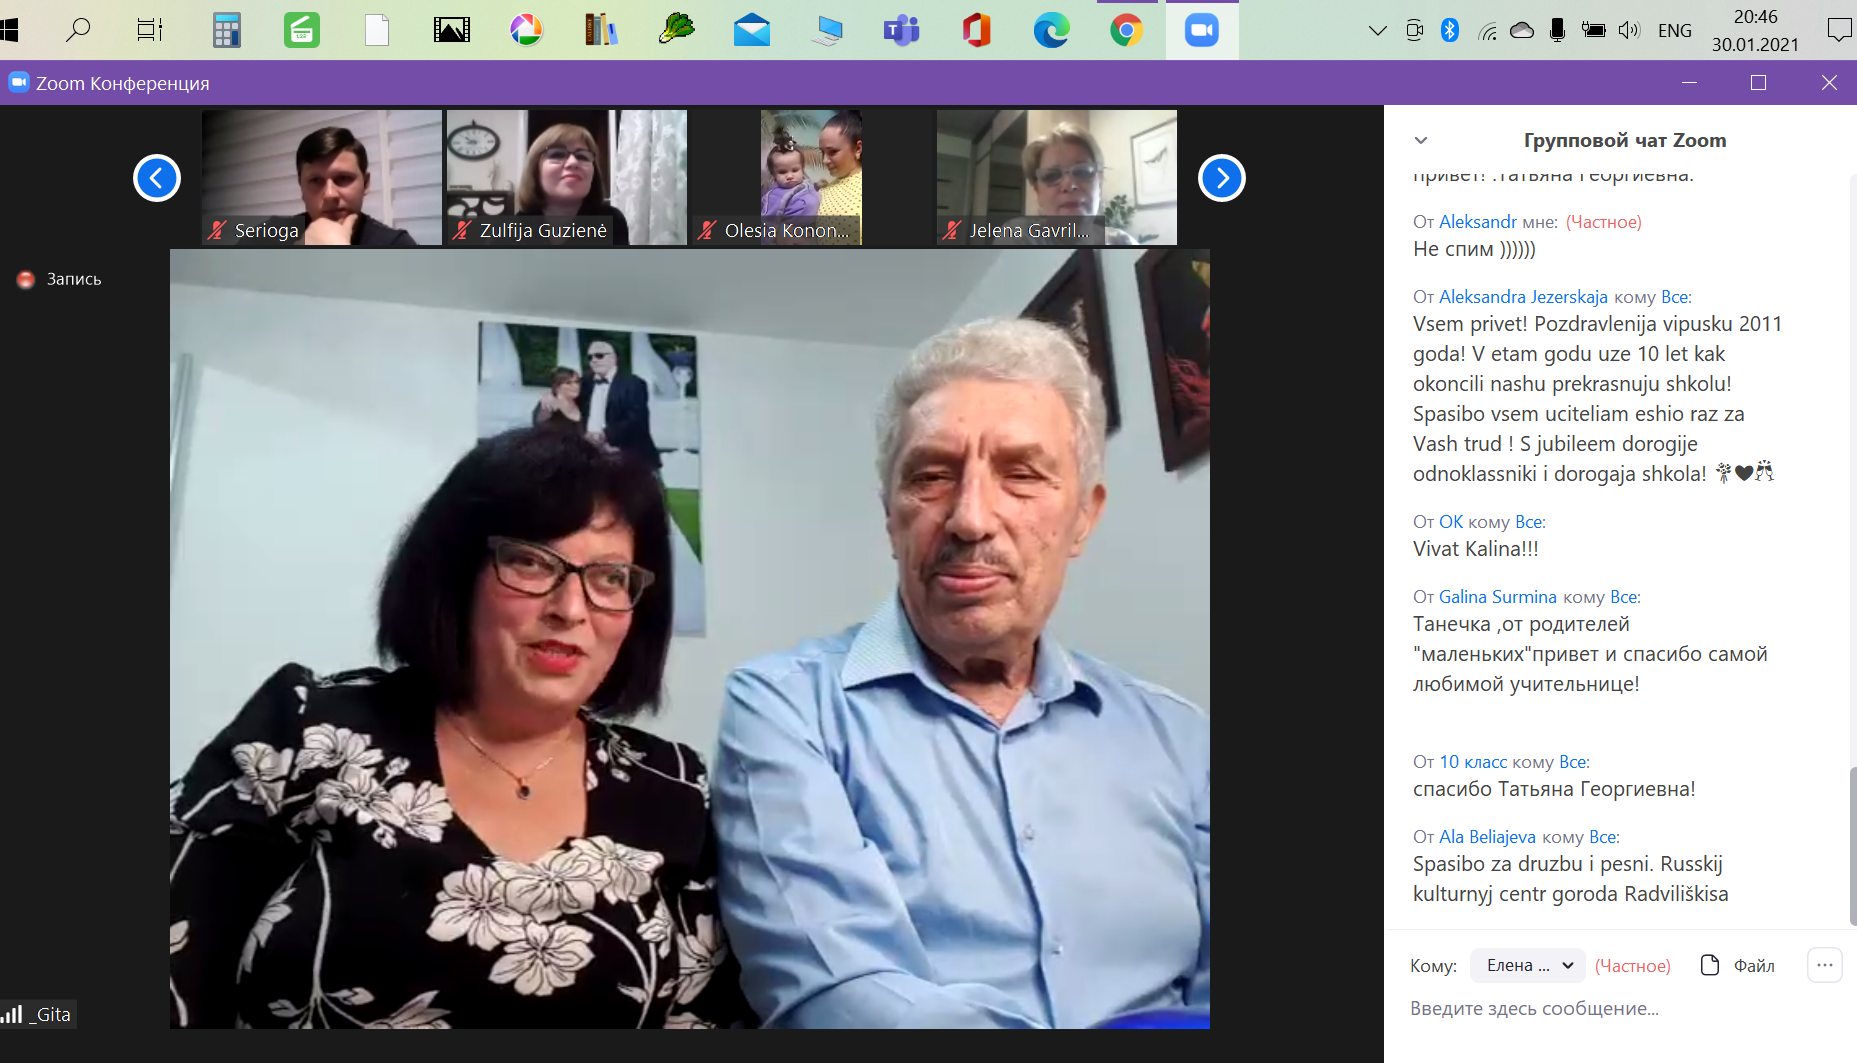Click the file attachment icon in chat
Viewport: 1857px width, 1063px height.
point(1710,965)
